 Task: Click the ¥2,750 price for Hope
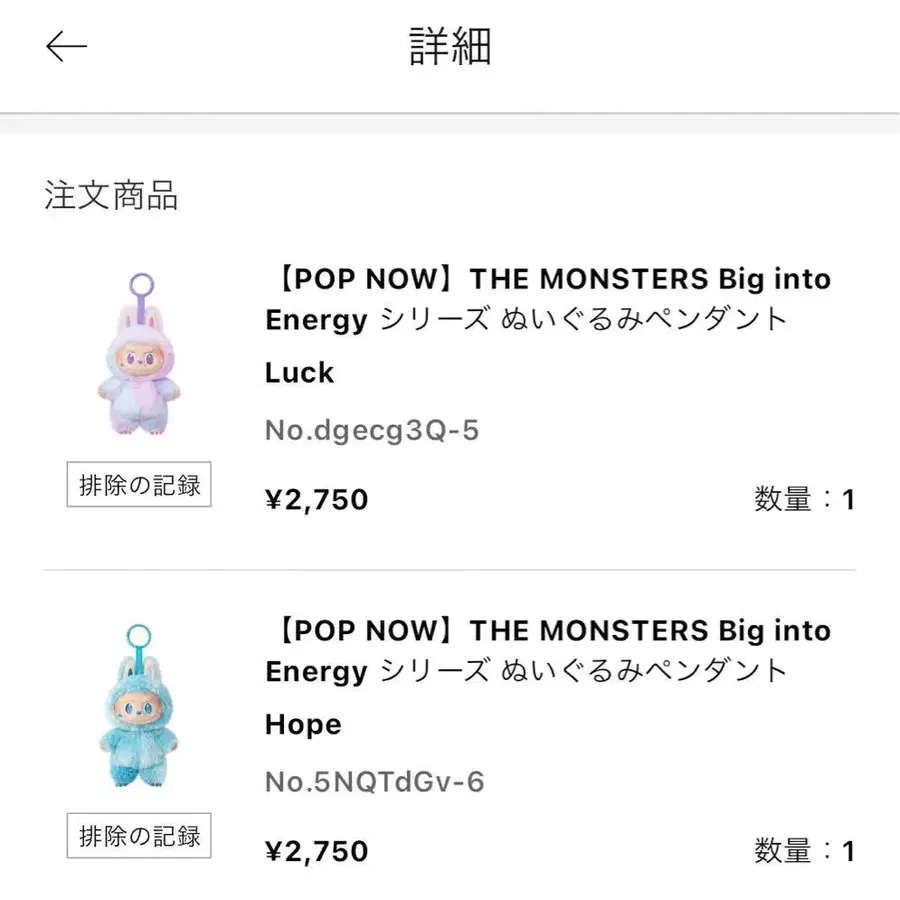point(317,851)
